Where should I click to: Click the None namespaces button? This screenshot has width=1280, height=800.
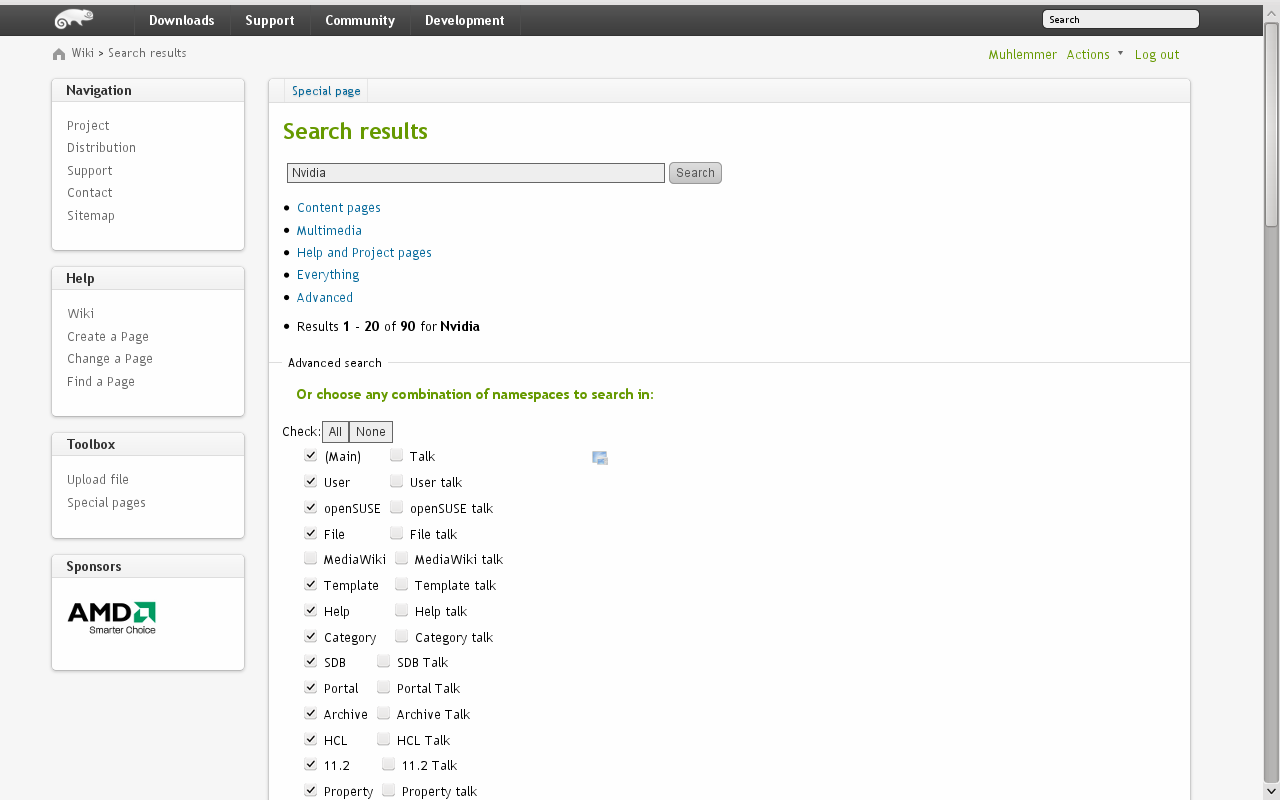pos(371,432)
